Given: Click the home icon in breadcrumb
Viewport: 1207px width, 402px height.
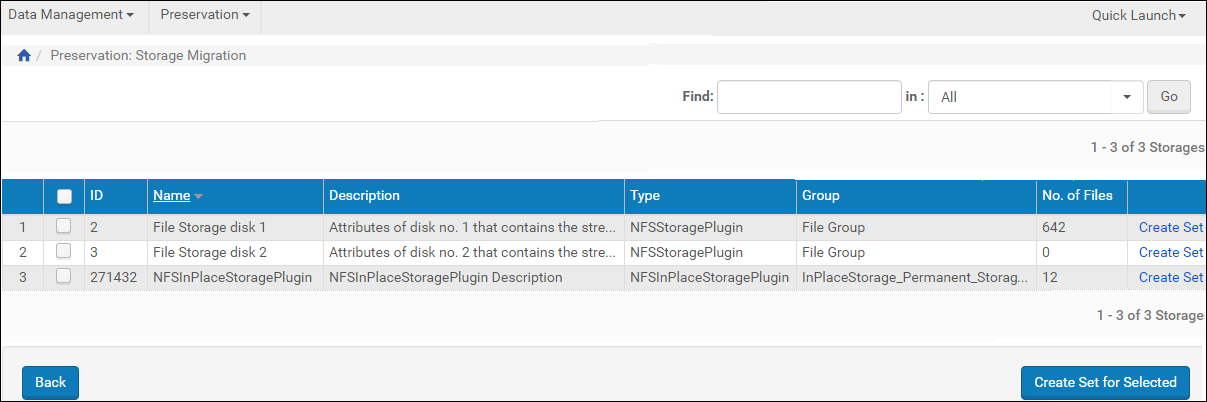Looking at the screenshot, I should point(24,56).
